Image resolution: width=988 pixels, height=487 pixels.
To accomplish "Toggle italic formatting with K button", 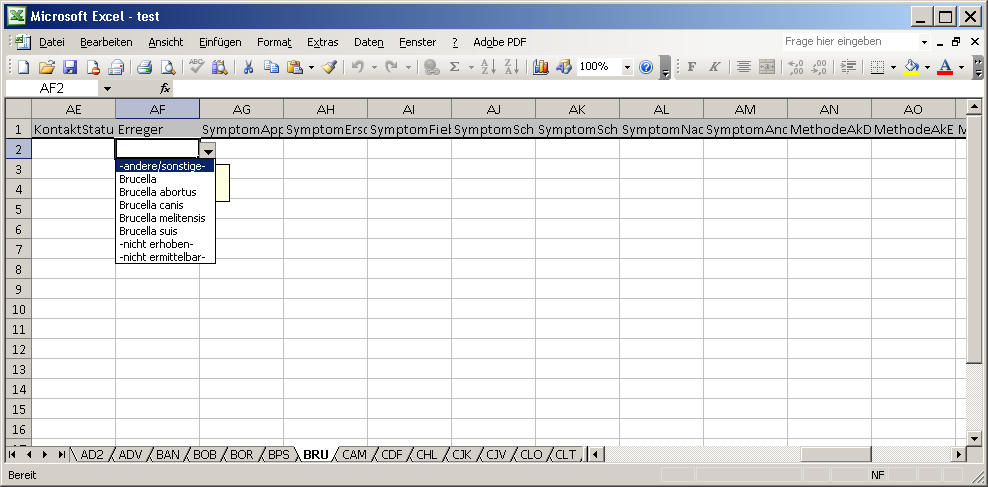I will pos(714,67).
